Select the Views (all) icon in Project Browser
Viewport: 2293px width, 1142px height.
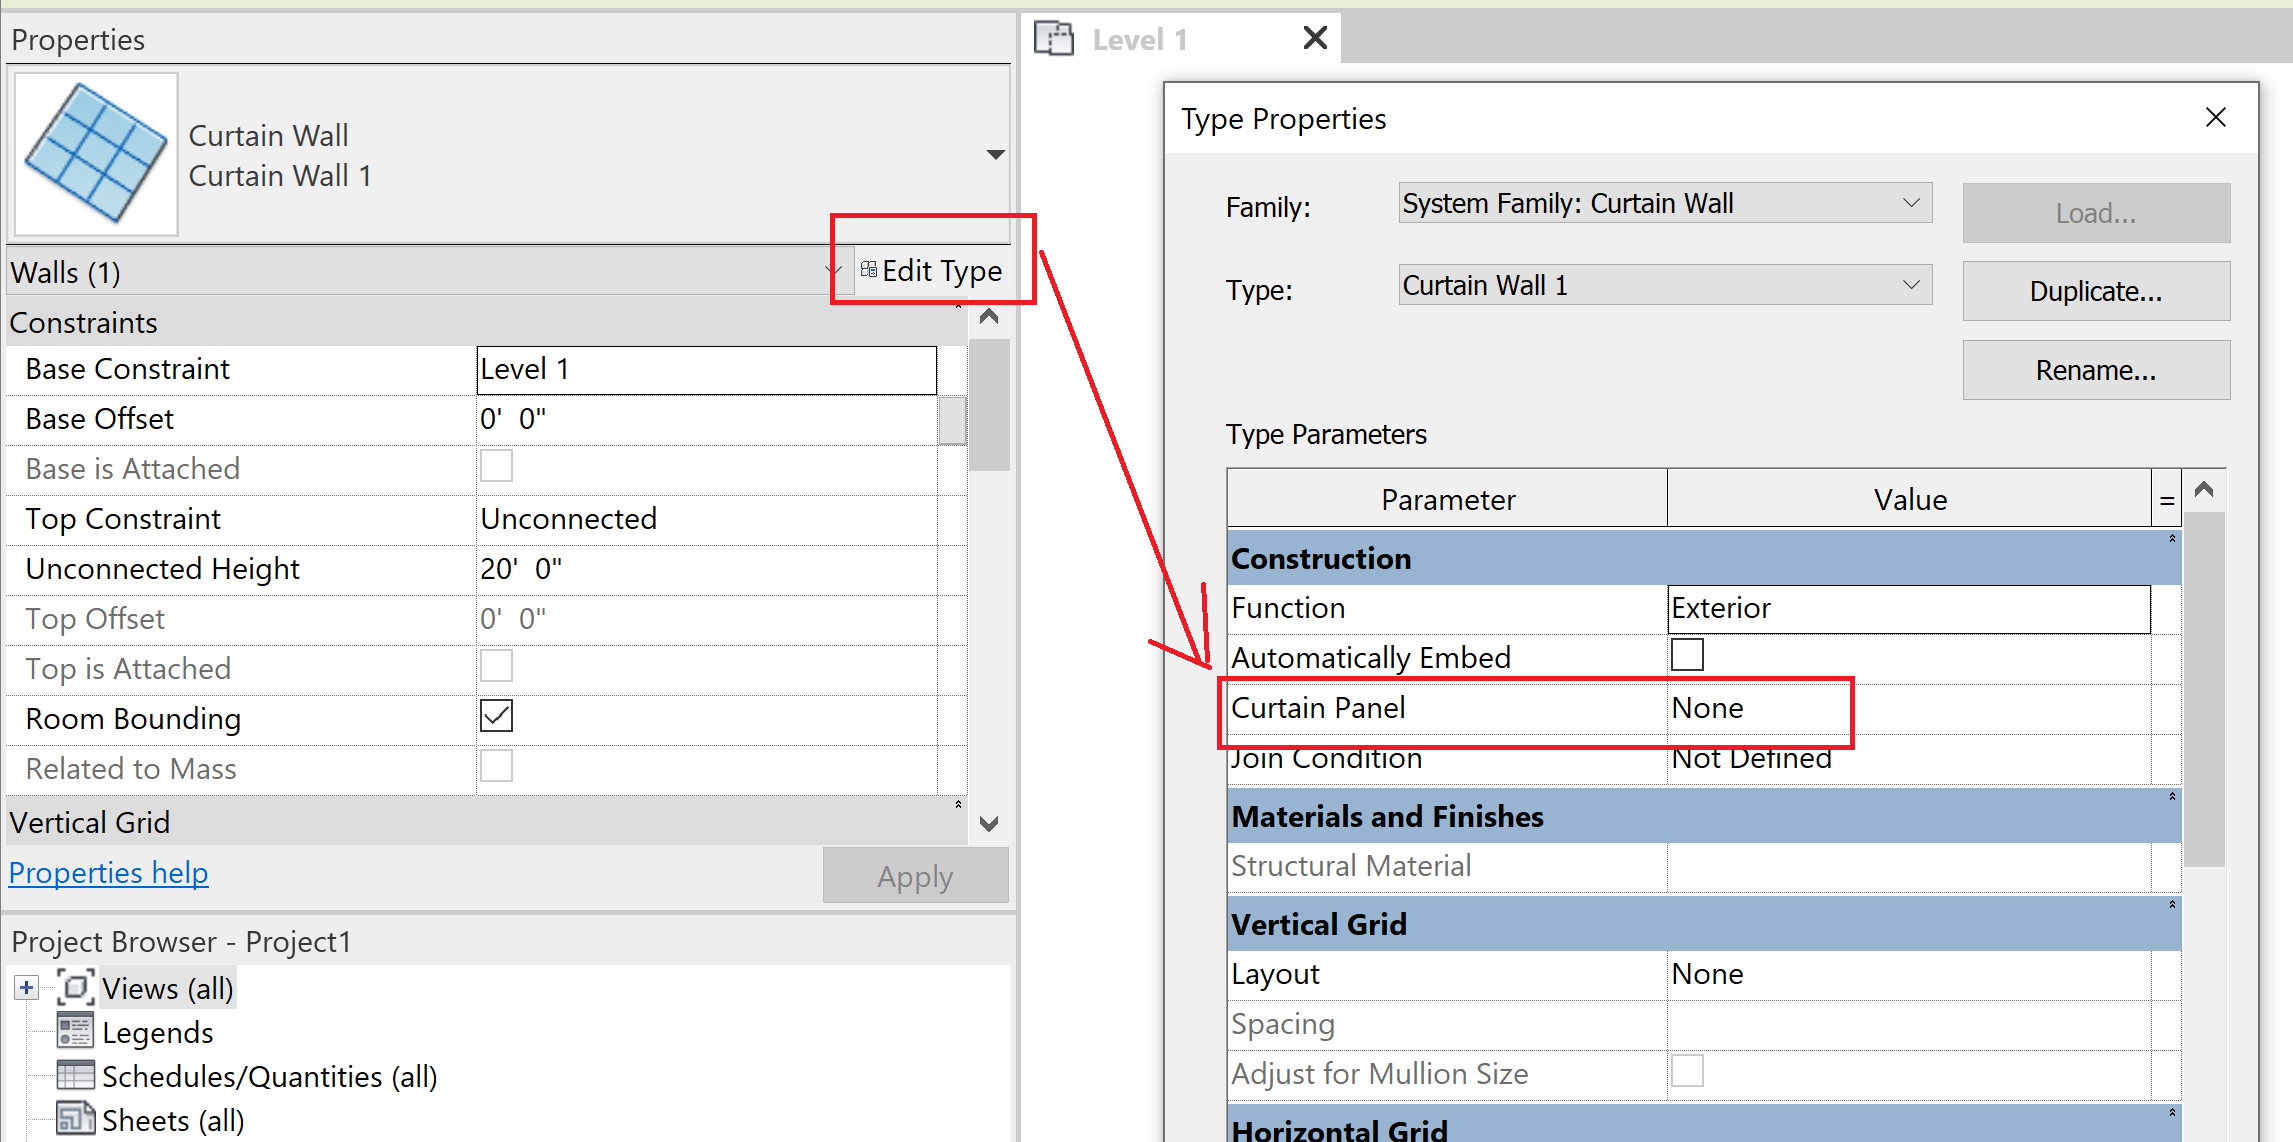[x=75, y=987]
